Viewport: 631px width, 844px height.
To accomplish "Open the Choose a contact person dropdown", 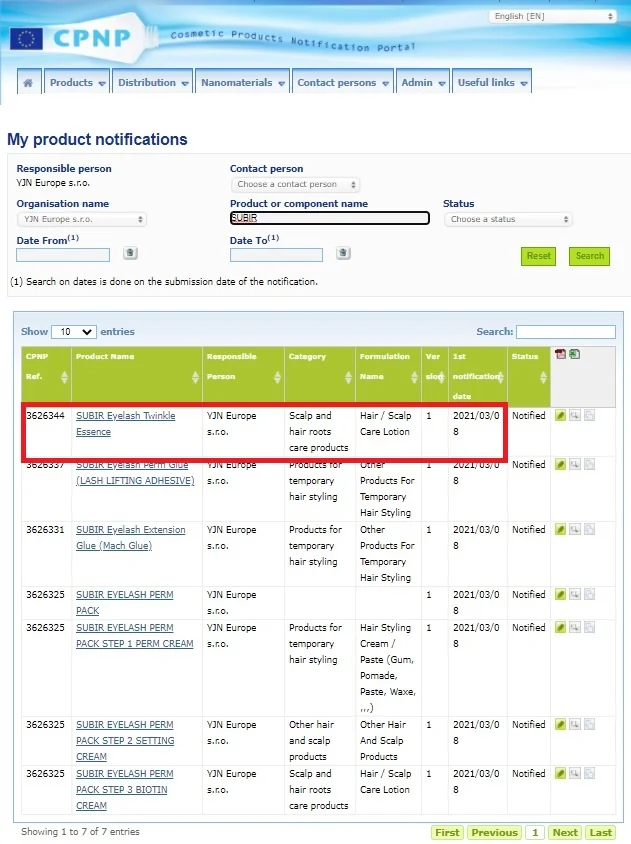I will click(296, 185).
